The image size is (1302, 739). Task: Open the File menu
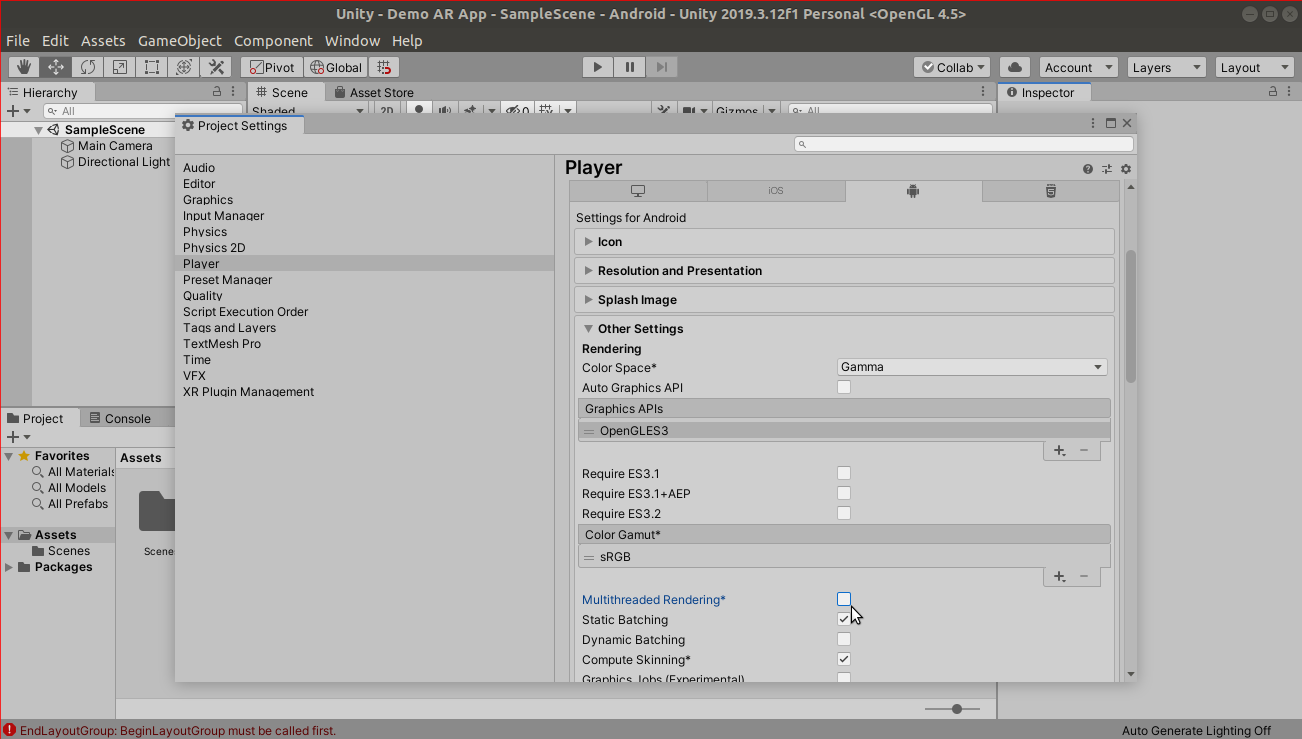pos(18,41)
